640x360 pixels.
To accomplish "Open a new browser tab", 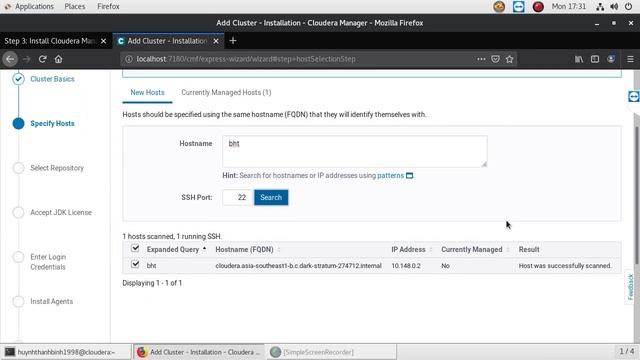I will click(x=233, y=40).
